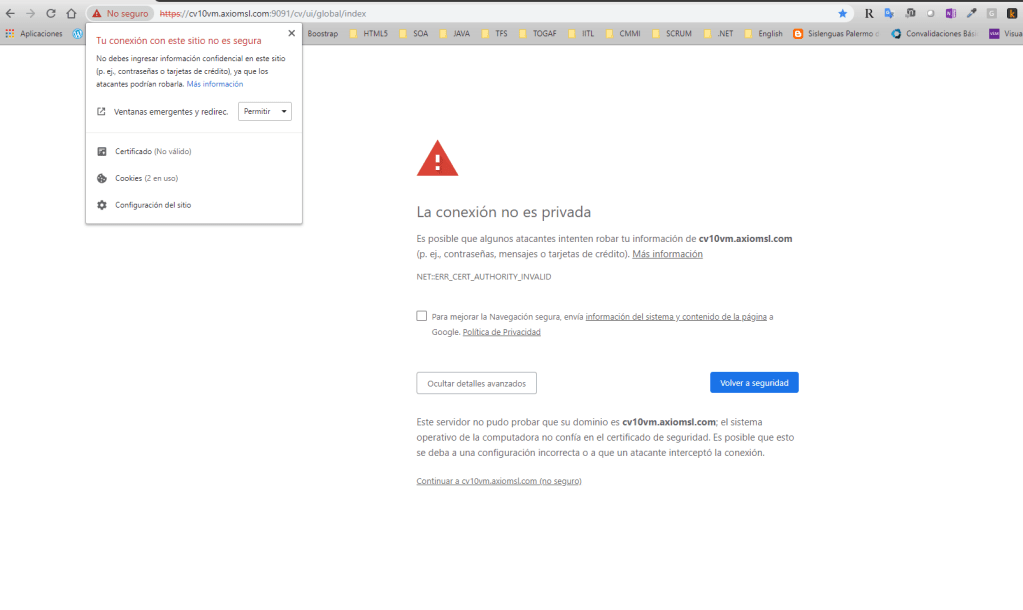Open Configuración del sitio

[152, 205]
